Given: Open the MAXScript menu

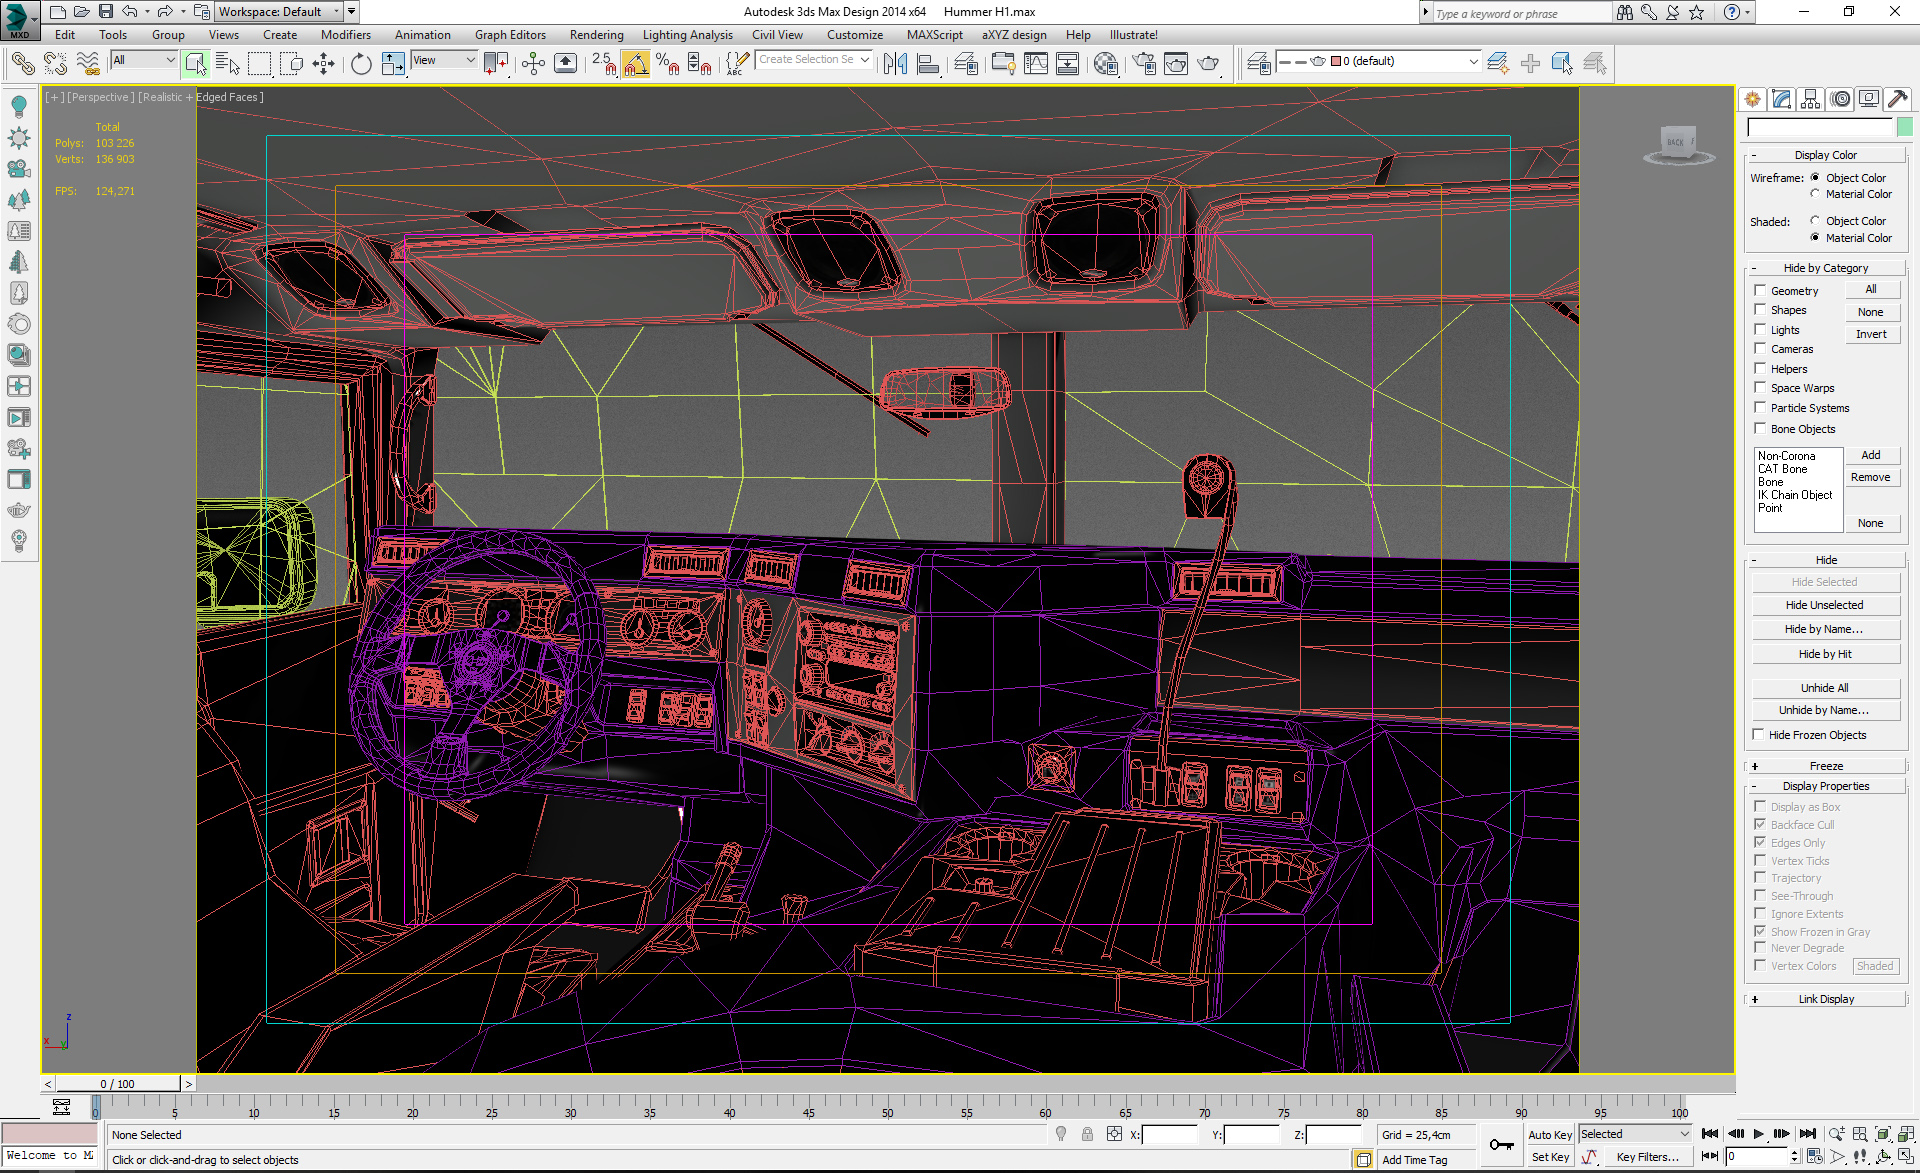Looking at the screenshot, I should pyautogui.click(x=934, y=35).
